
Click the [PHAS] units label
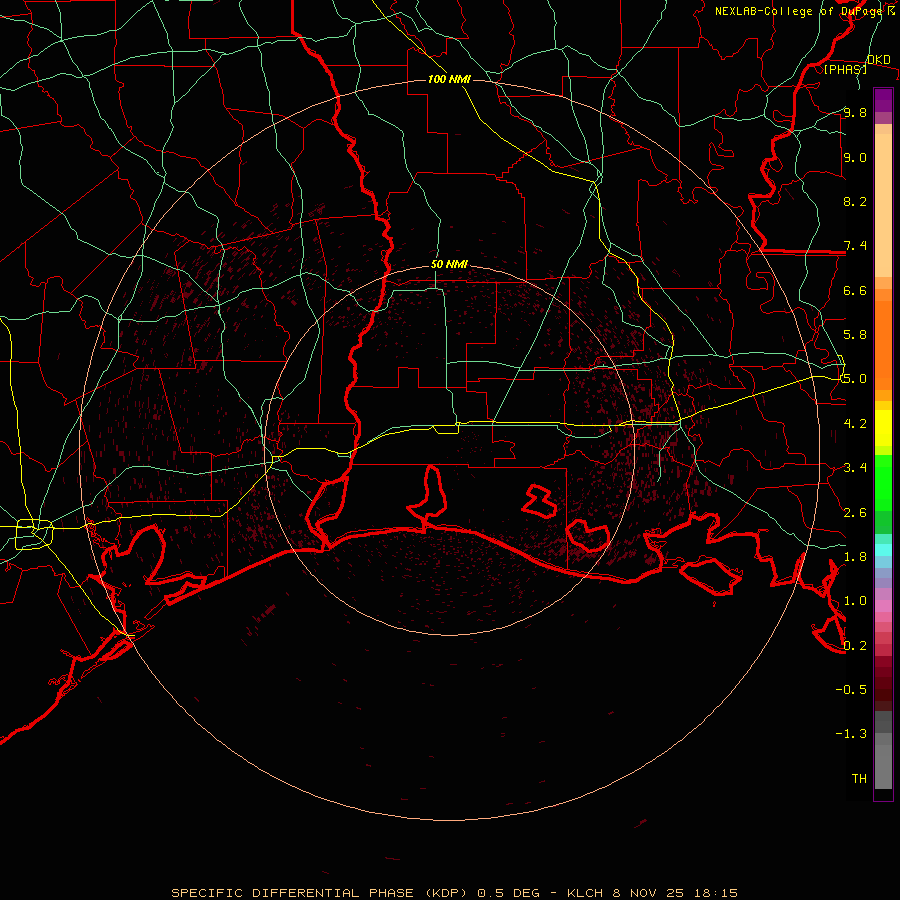tap(845, 69)
